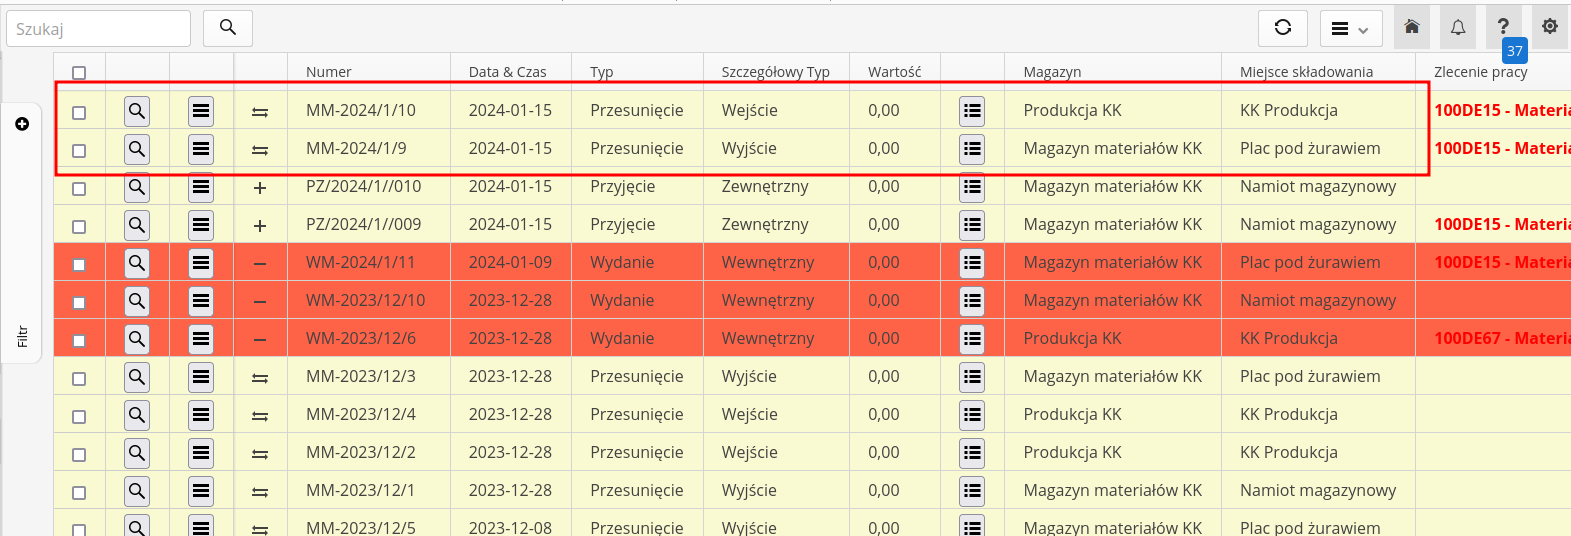Select the checkbox for WM-2023/12/10 row
1571x536 pixels.
[79, 302]
